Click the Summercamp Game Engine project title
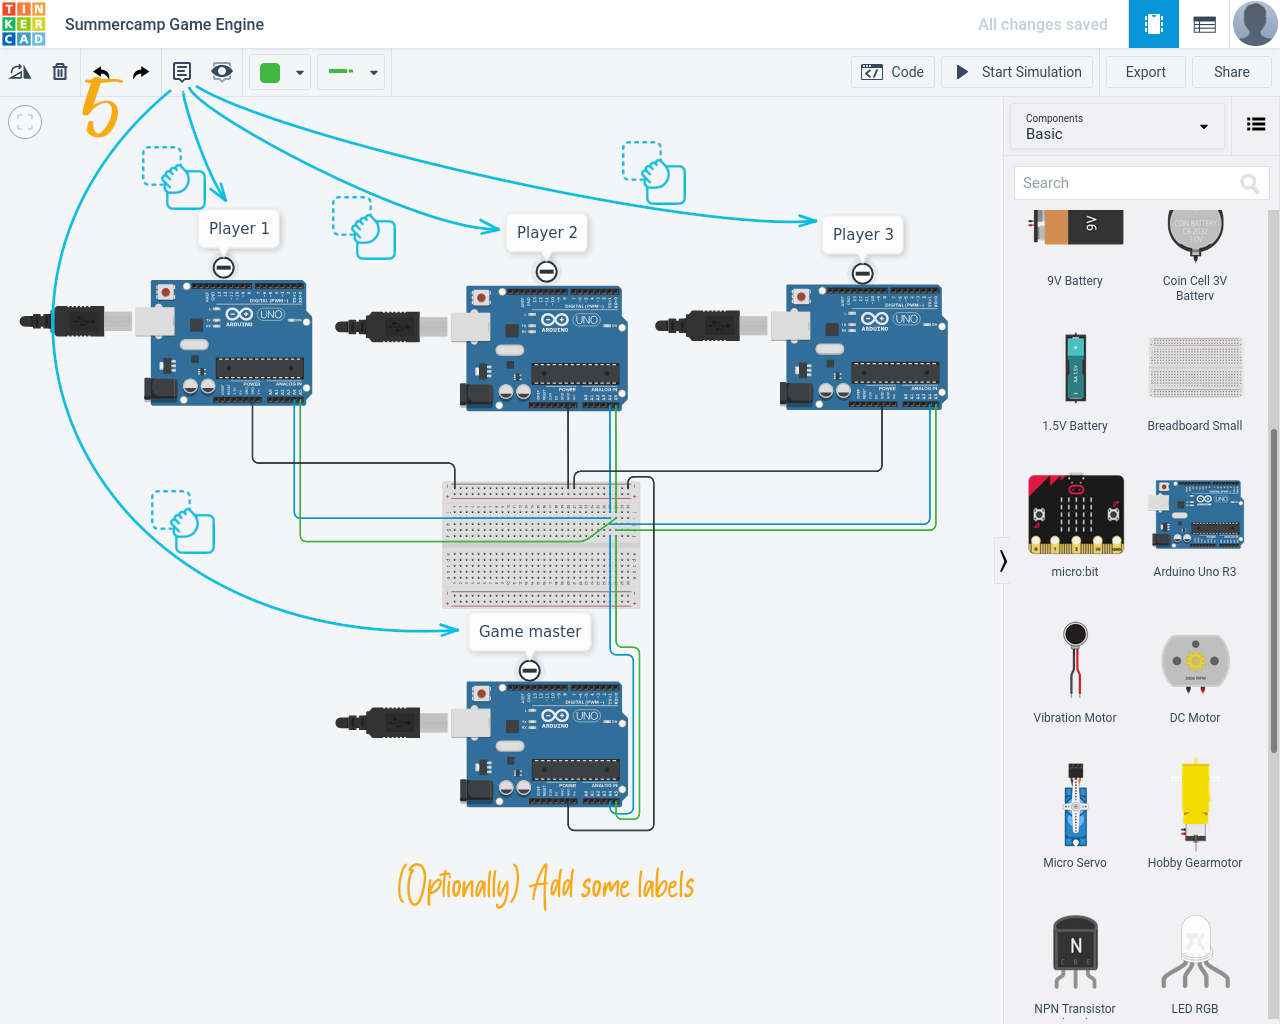This screenshot has height=1024, width=1280. (165, 24)
